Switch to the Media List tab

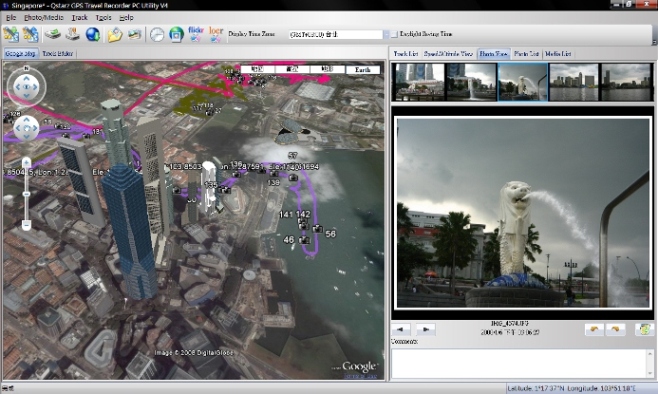pyautogui.click(x=558, y=54)
